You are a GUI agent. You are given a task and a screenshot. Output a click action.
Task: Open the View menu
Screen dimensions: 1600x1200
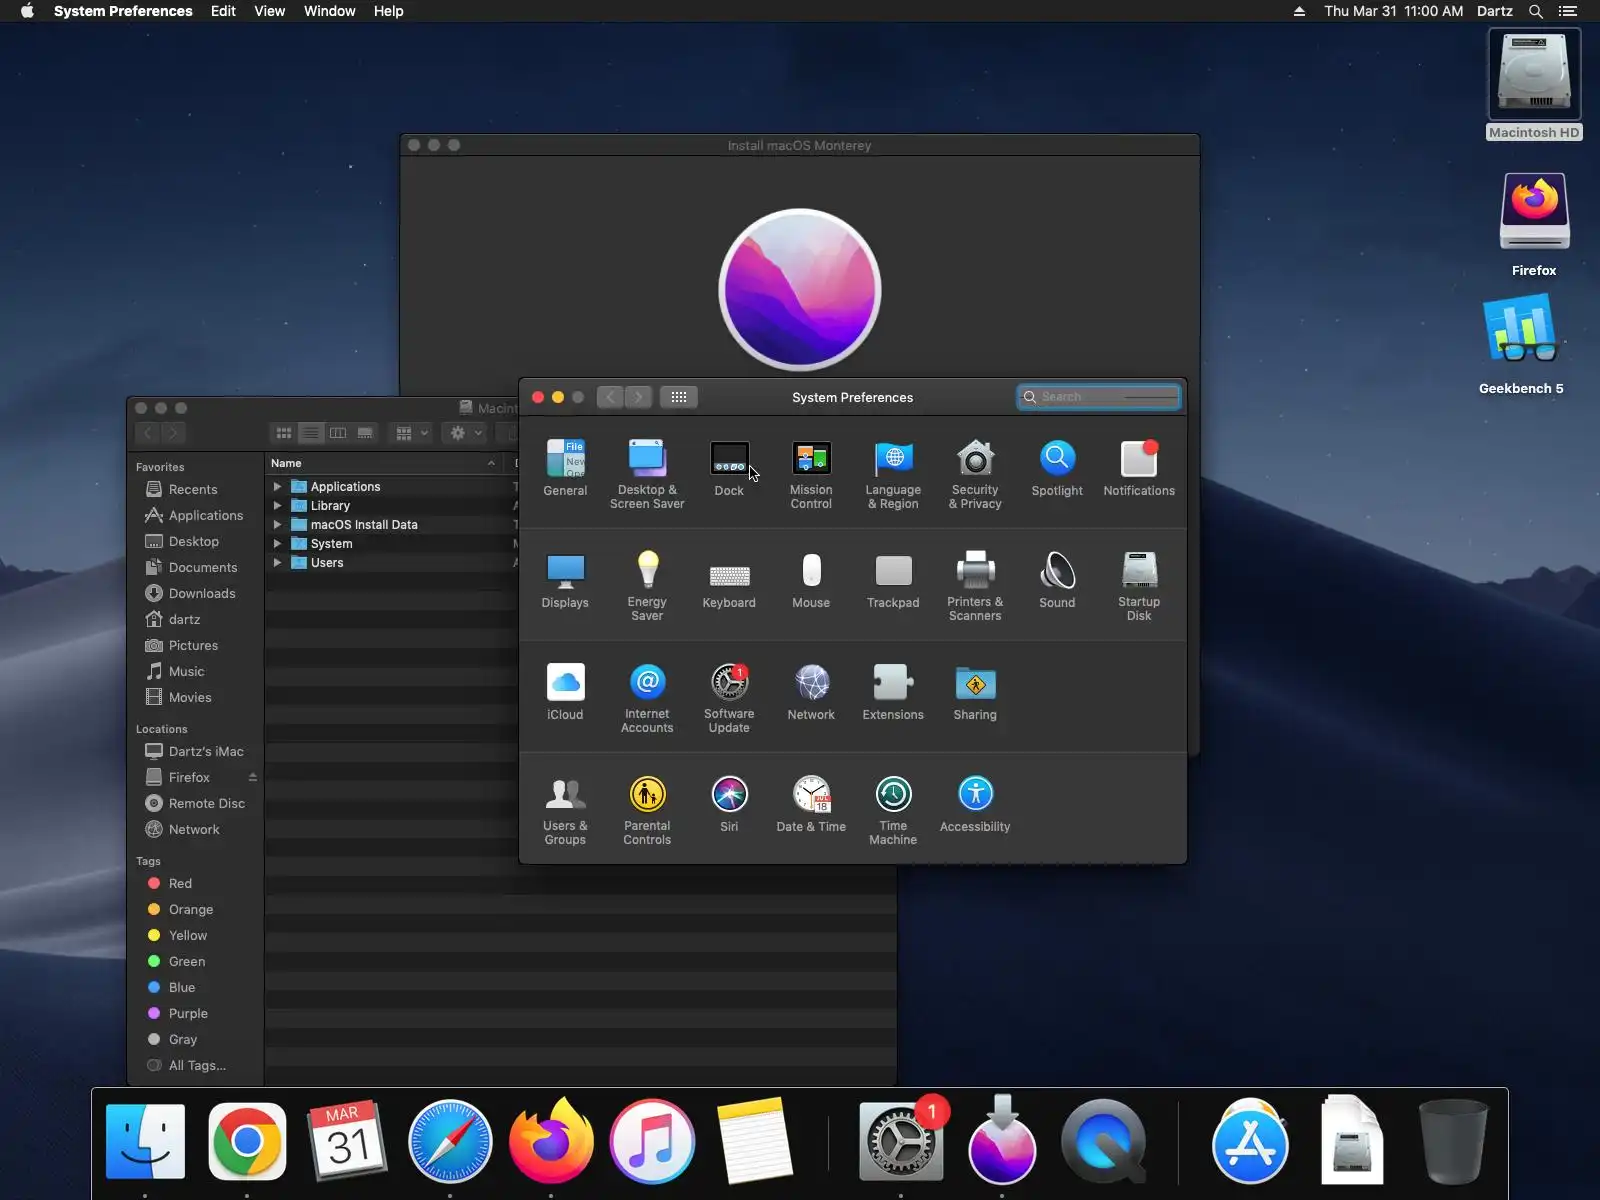click(x=269, y=11)
